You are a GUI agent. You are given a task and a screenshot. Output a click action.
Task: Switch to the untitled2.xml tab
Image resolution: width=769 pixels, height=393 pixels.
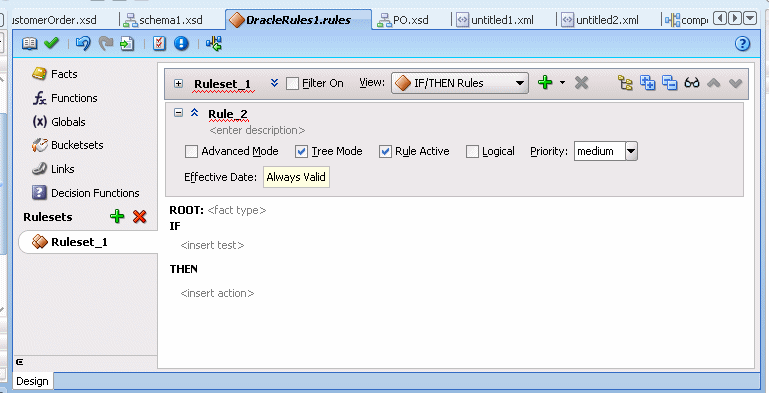[600, 20]
